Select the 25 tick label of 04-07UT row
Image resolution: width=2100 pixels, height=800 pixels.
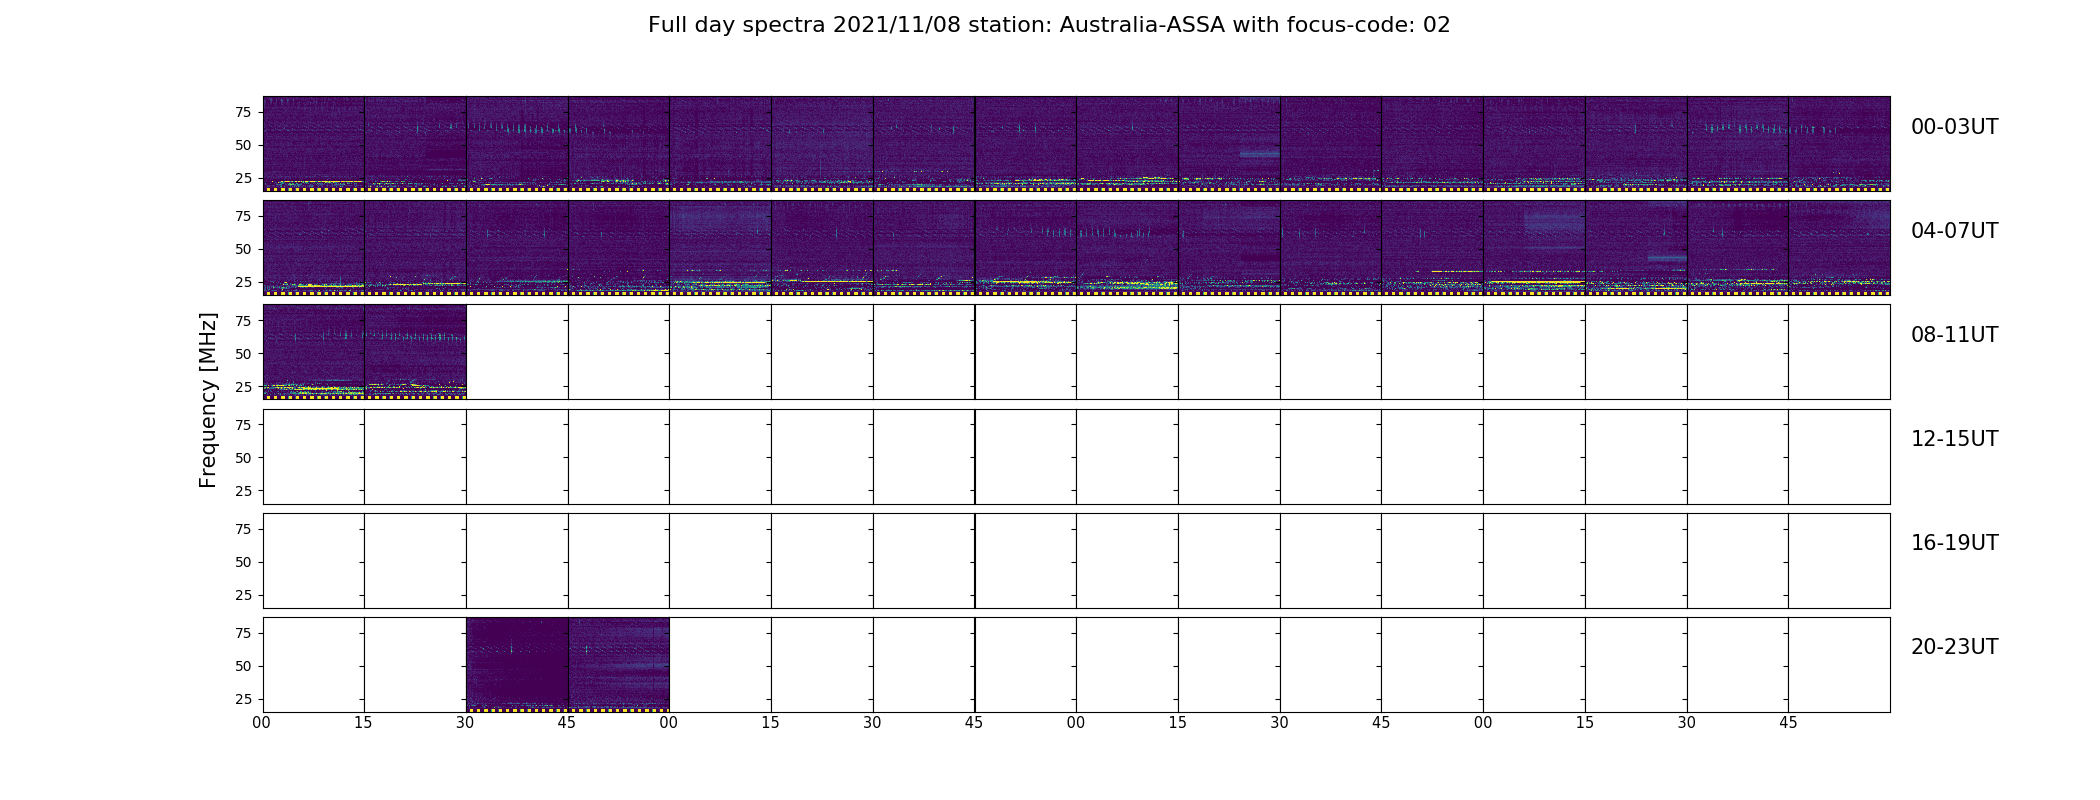[x=243, y=282]
